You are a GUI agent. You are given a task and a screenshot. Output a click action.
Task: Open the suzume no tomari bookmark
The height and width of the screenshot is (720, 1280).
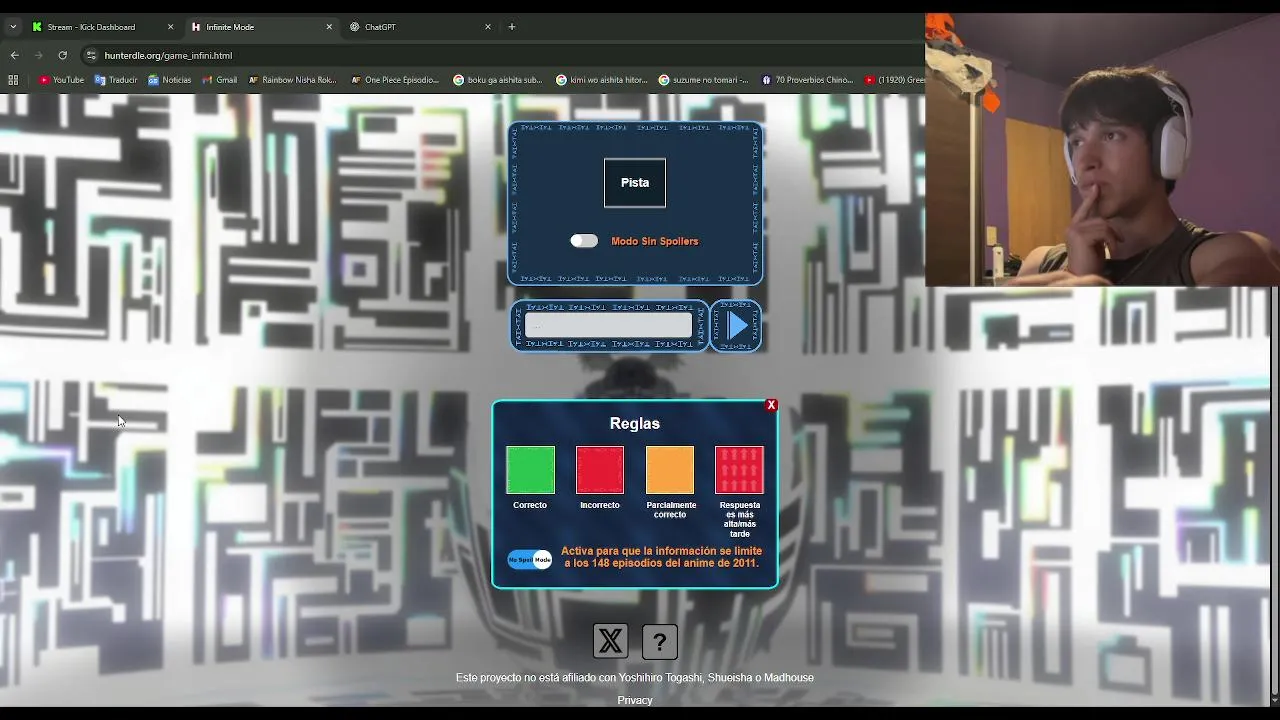point(704,80)
